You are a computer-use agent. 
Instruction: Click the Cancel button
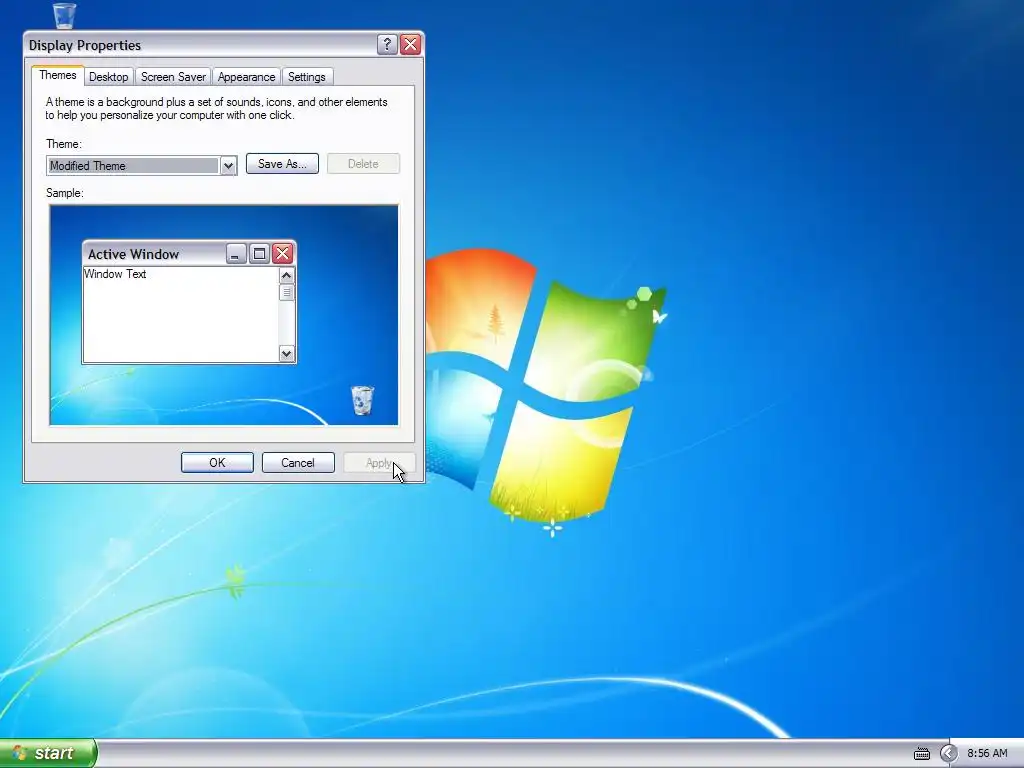(x=298, y=462)
